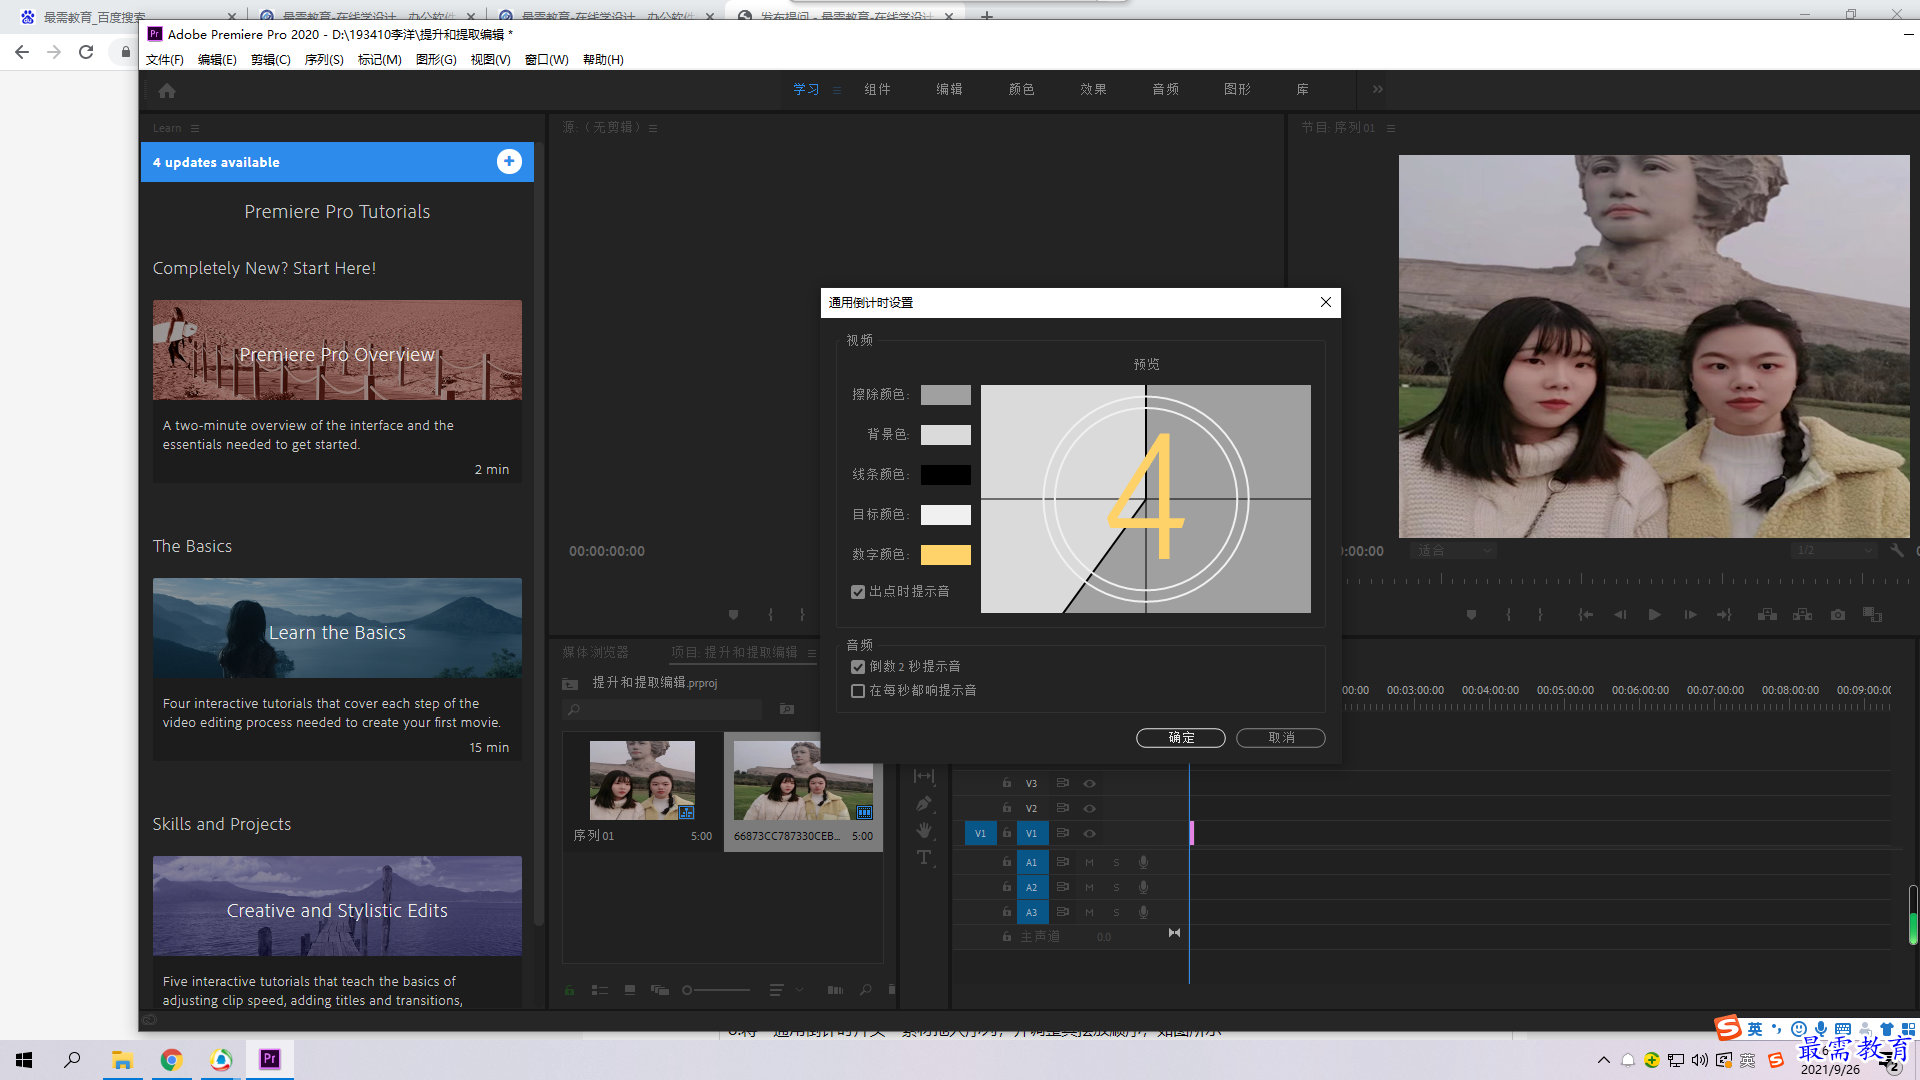
Task: Click the Lift button in program monitor
Action: (x=1767, y=615)
